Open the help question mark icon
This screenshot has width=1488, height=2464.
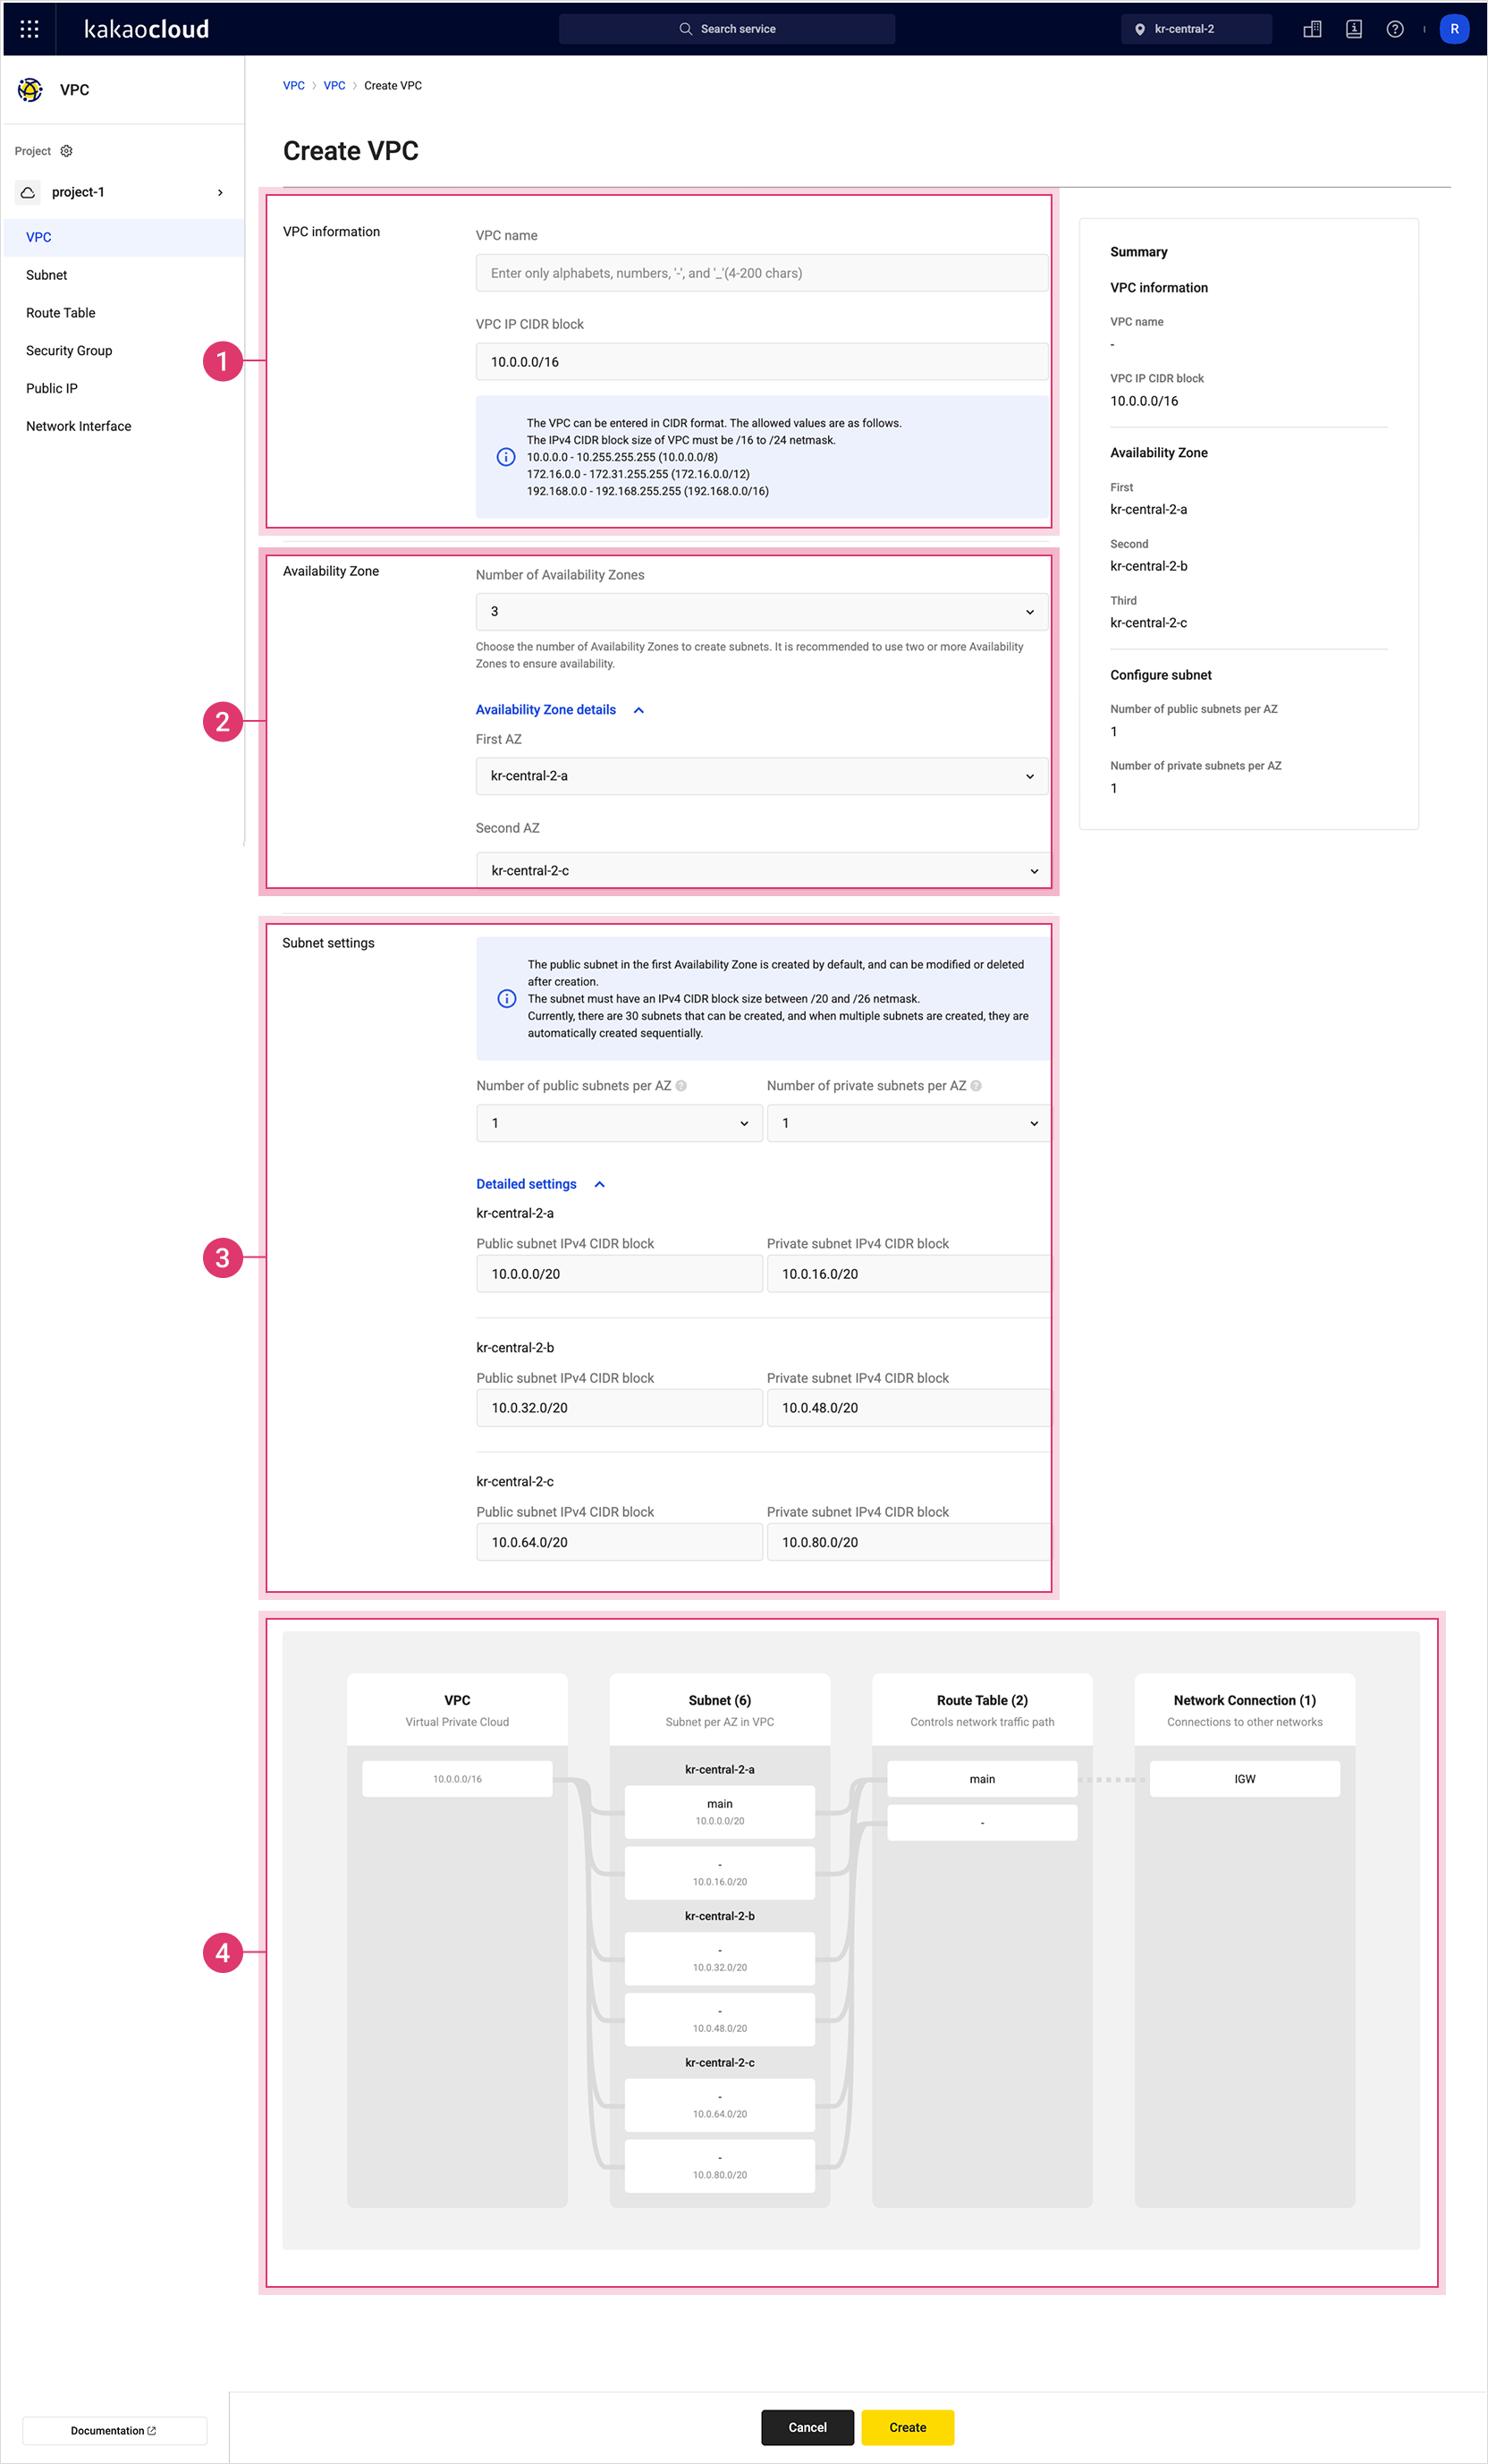click(1395, 29)
